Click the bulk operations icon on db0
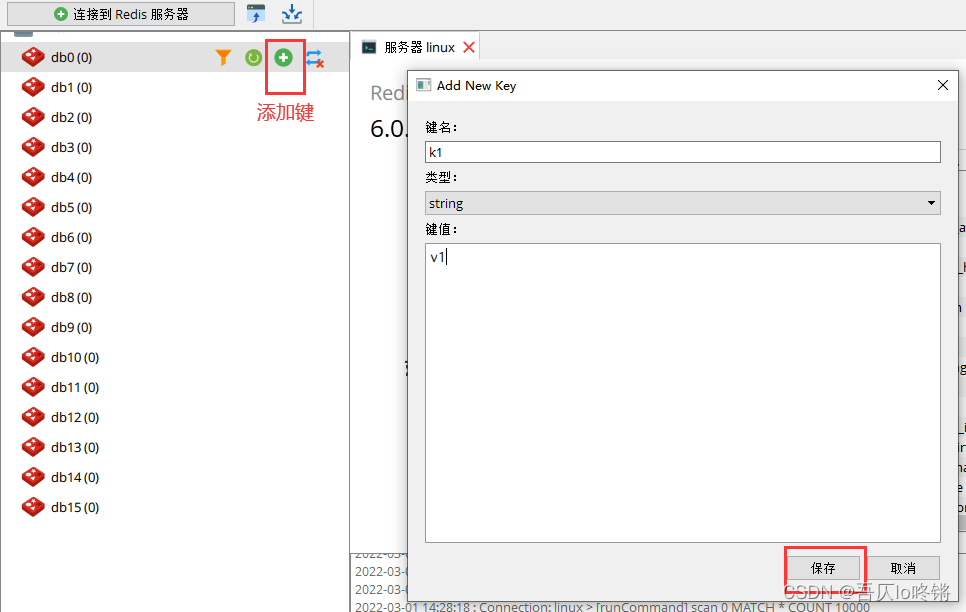This screenshot has height=612, width=966. tap(315, 59)
